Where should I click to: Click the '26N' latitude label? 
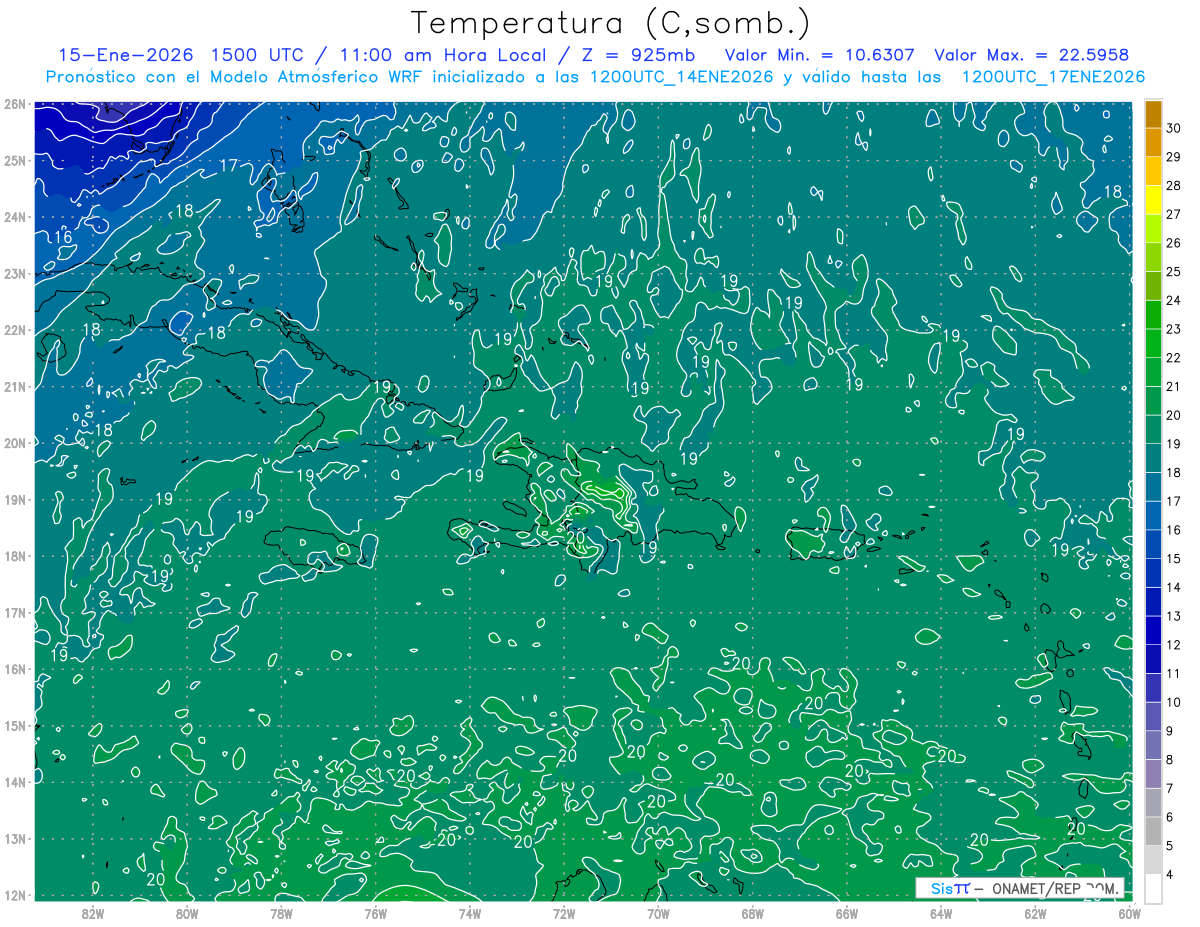14,104
